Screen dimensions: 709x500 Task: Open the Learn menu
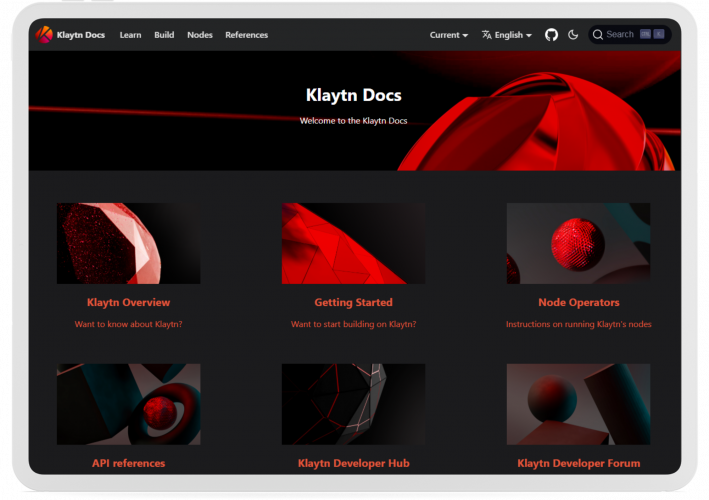[x=130, y=35]
